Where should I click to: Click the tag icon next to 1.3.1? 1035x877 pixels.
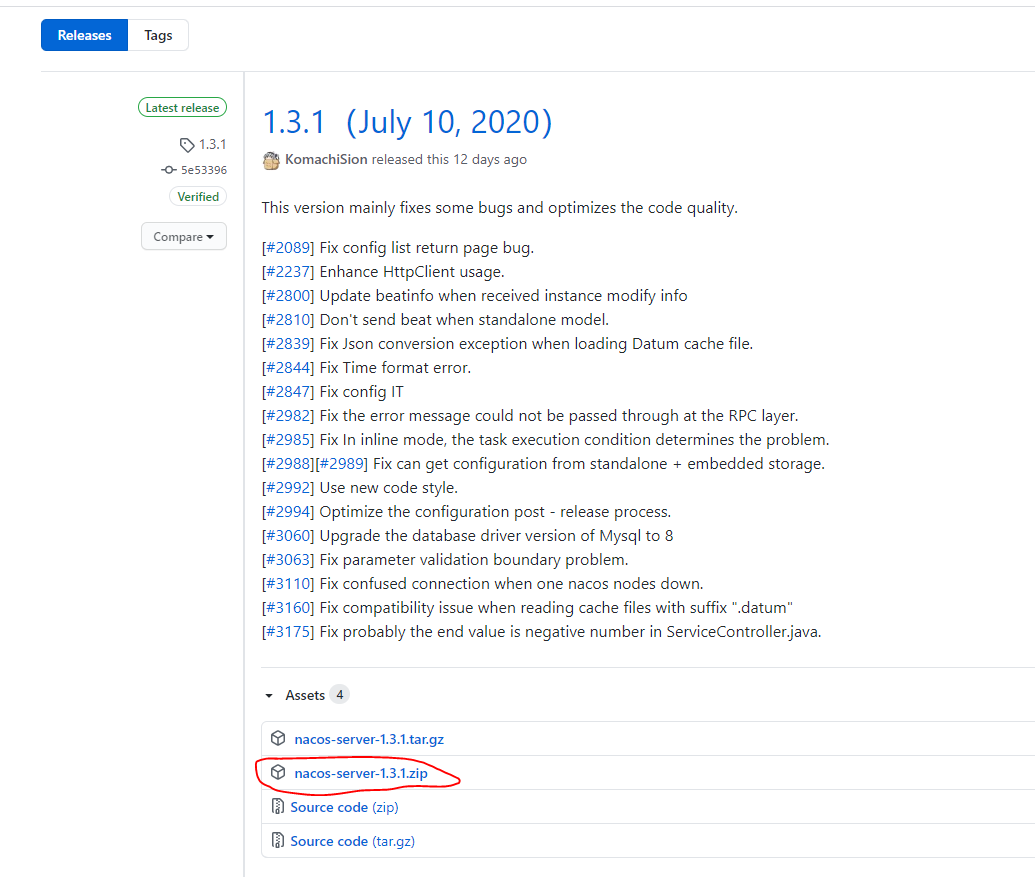click(187, 144)
